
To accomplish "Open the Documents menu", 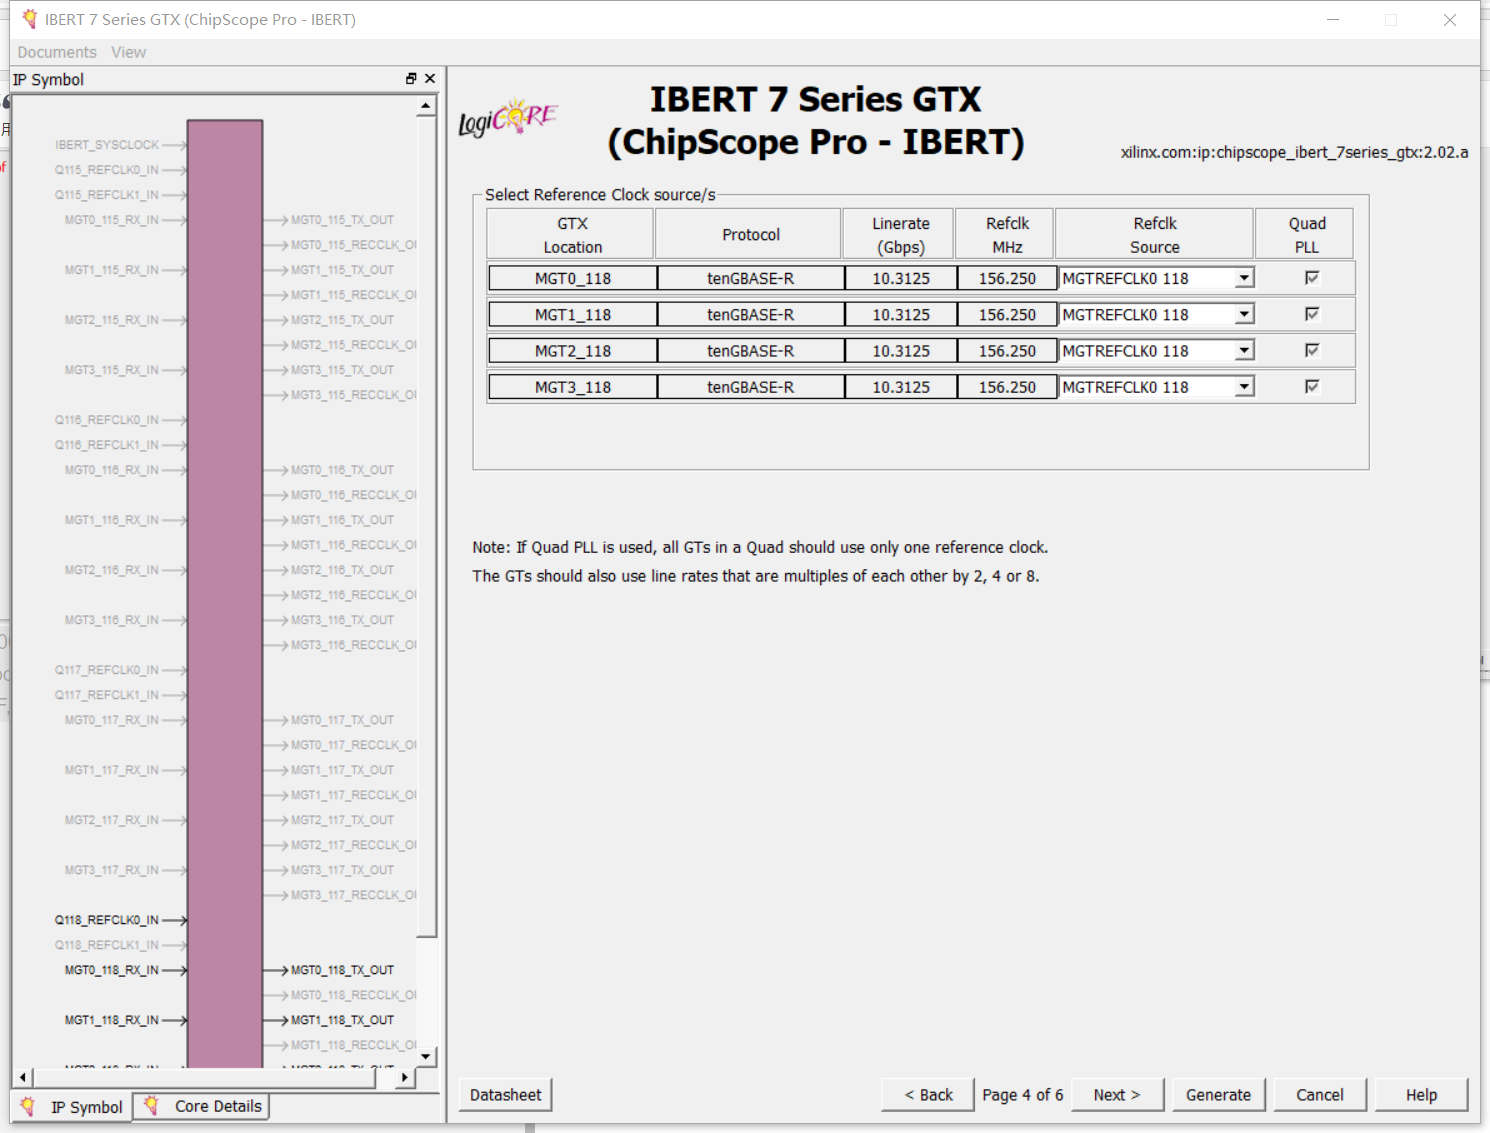I will coord(57,52).
